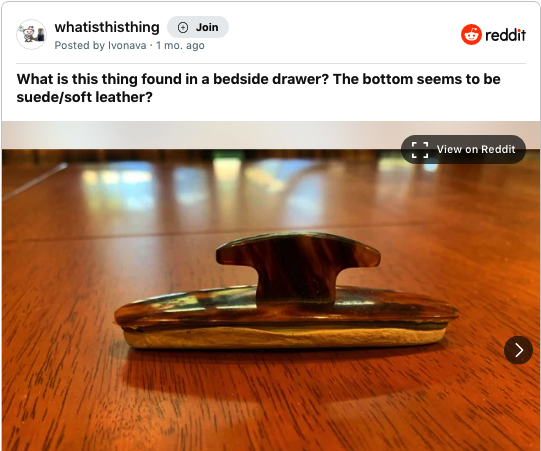Click the "suede/soft leather?" title line
The height and width of the screenshot is (451, 541).
tap(85, 97)
